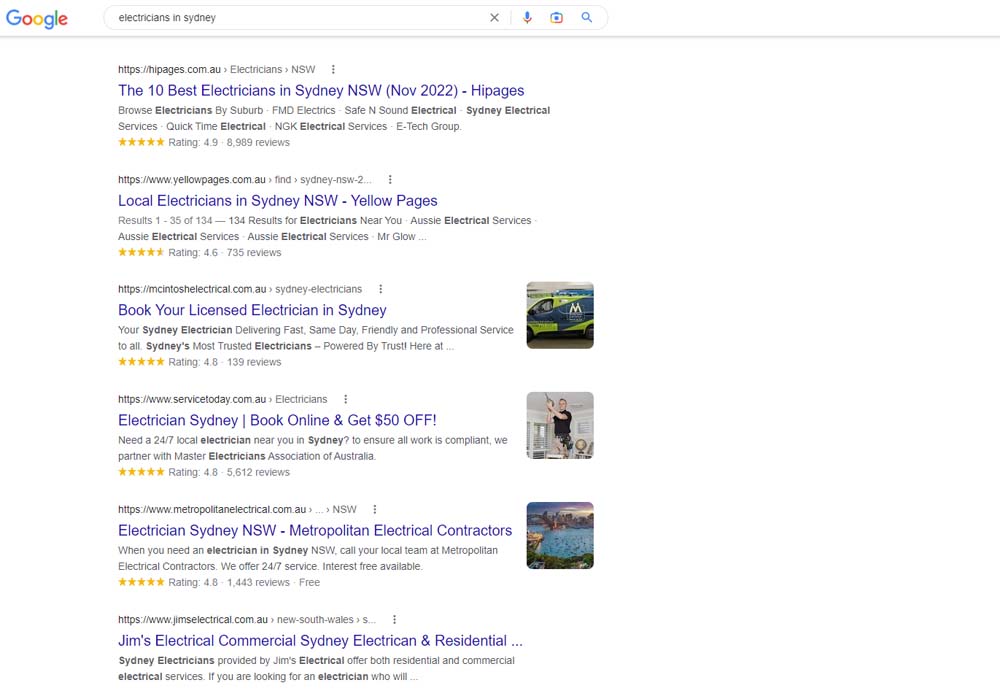1000x699 pixels.
Task: Open 'Book Your Licensed Electrician in Sydney' link
Action: [252, 310]
